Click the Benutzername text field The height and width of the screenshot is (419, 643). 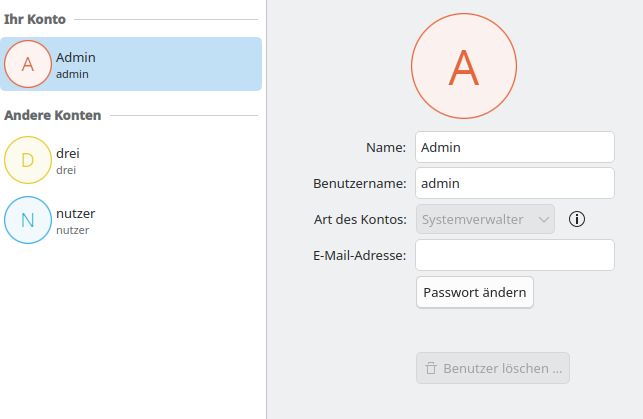(514, 183)
